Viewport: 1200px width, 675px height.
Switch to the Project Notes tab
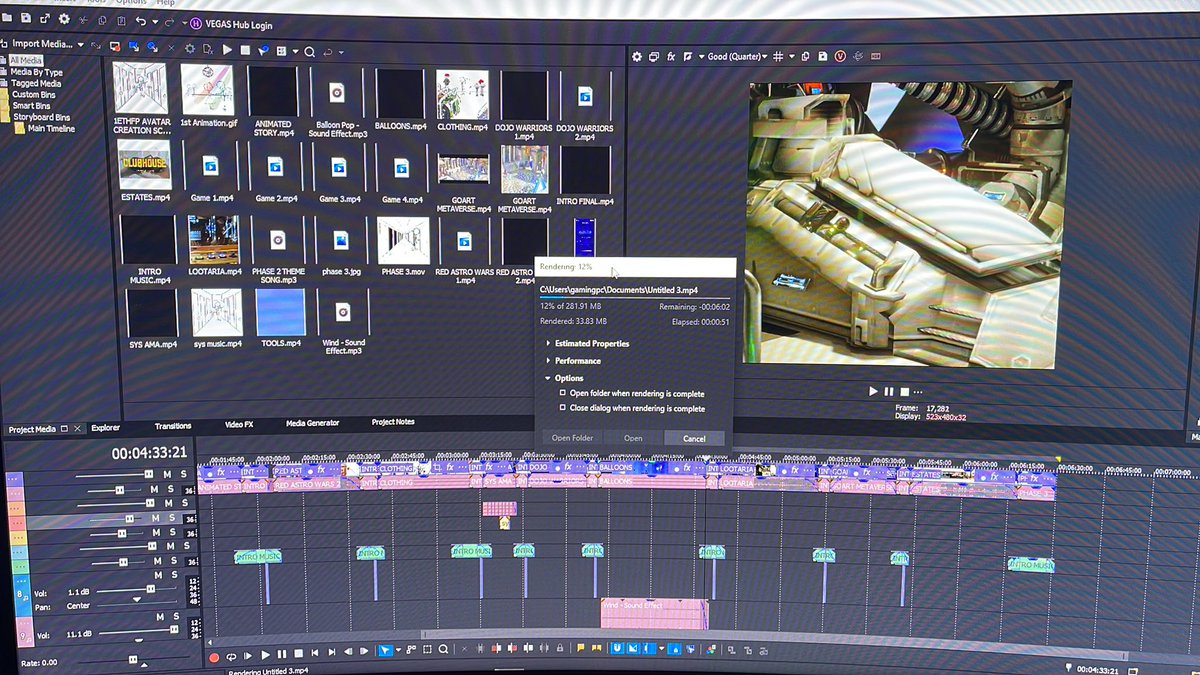coord(393,422)
